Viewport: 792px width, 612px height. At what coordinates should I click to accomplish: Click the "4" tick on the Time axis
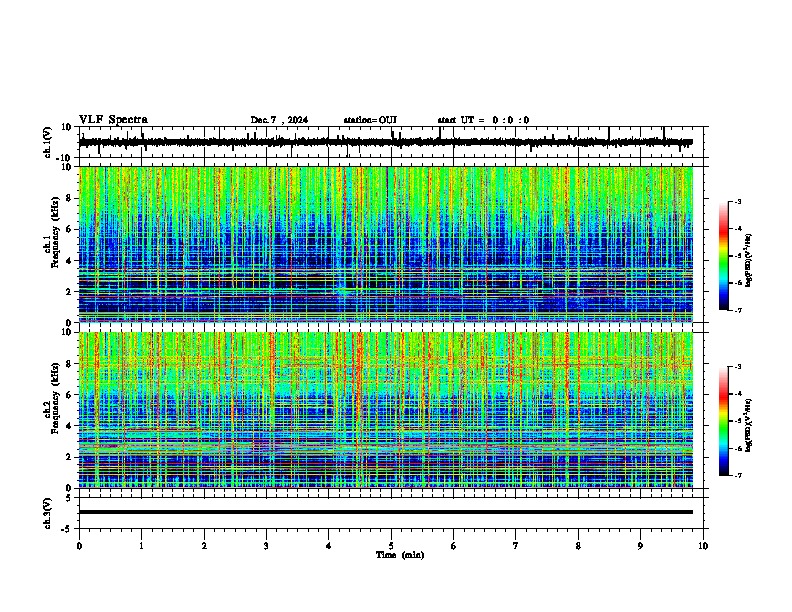pyautogui.click(x=329, y=546)
